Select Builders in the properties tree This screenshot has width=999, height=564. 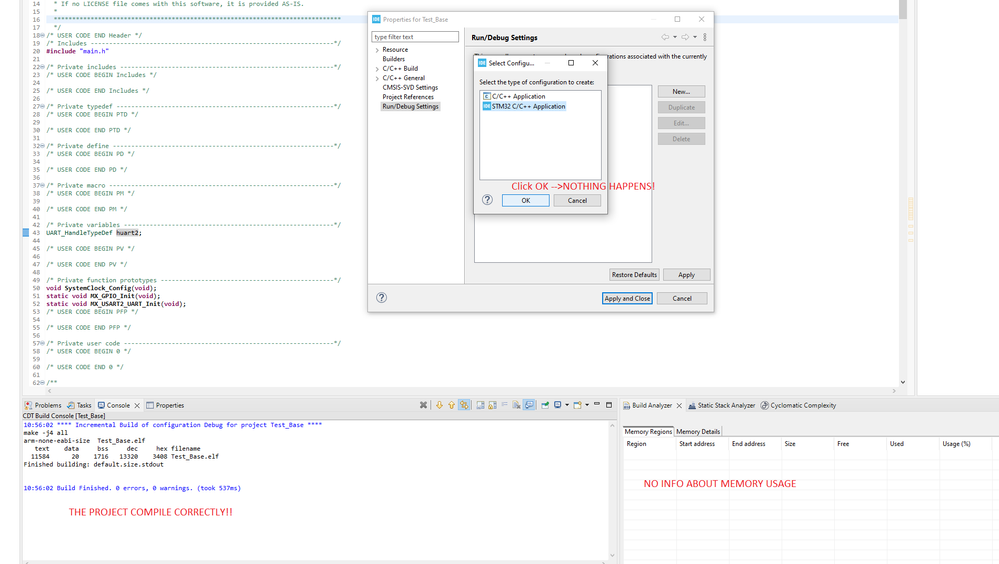393,59
